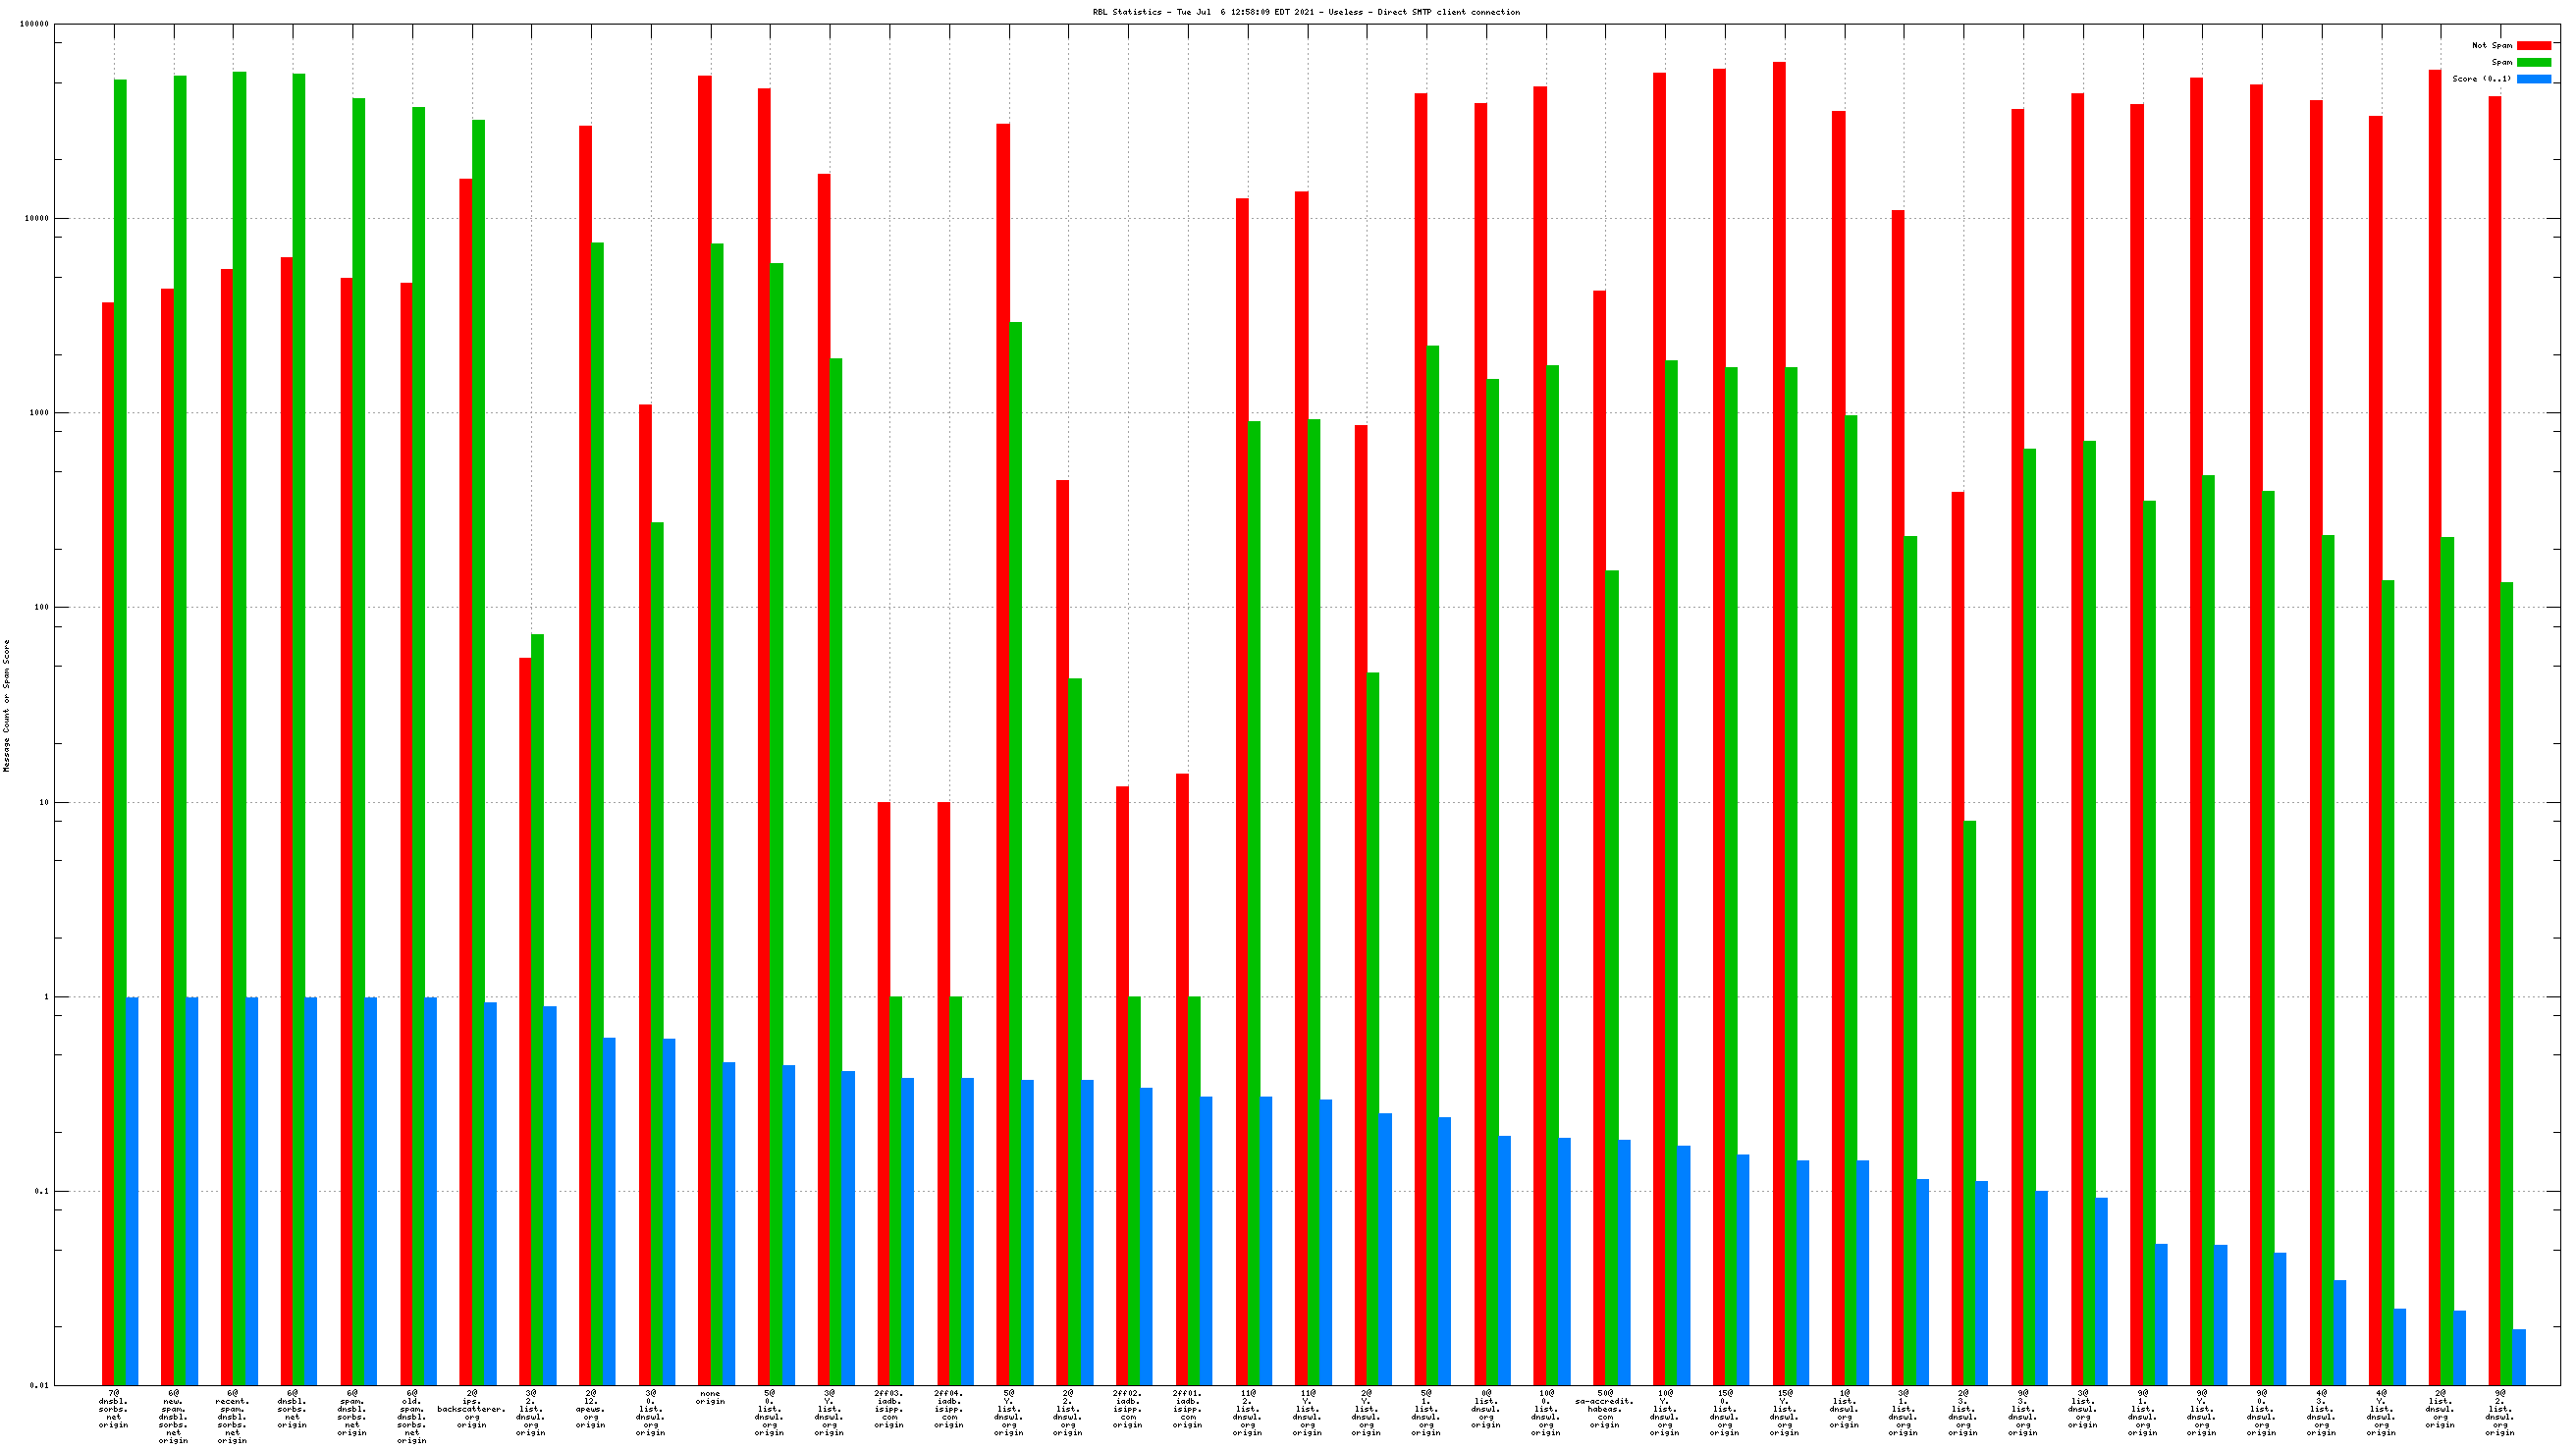Click the blue Score legend swatch
This screenshot has height=1449, width=2576.
[x=2533, y=79]
